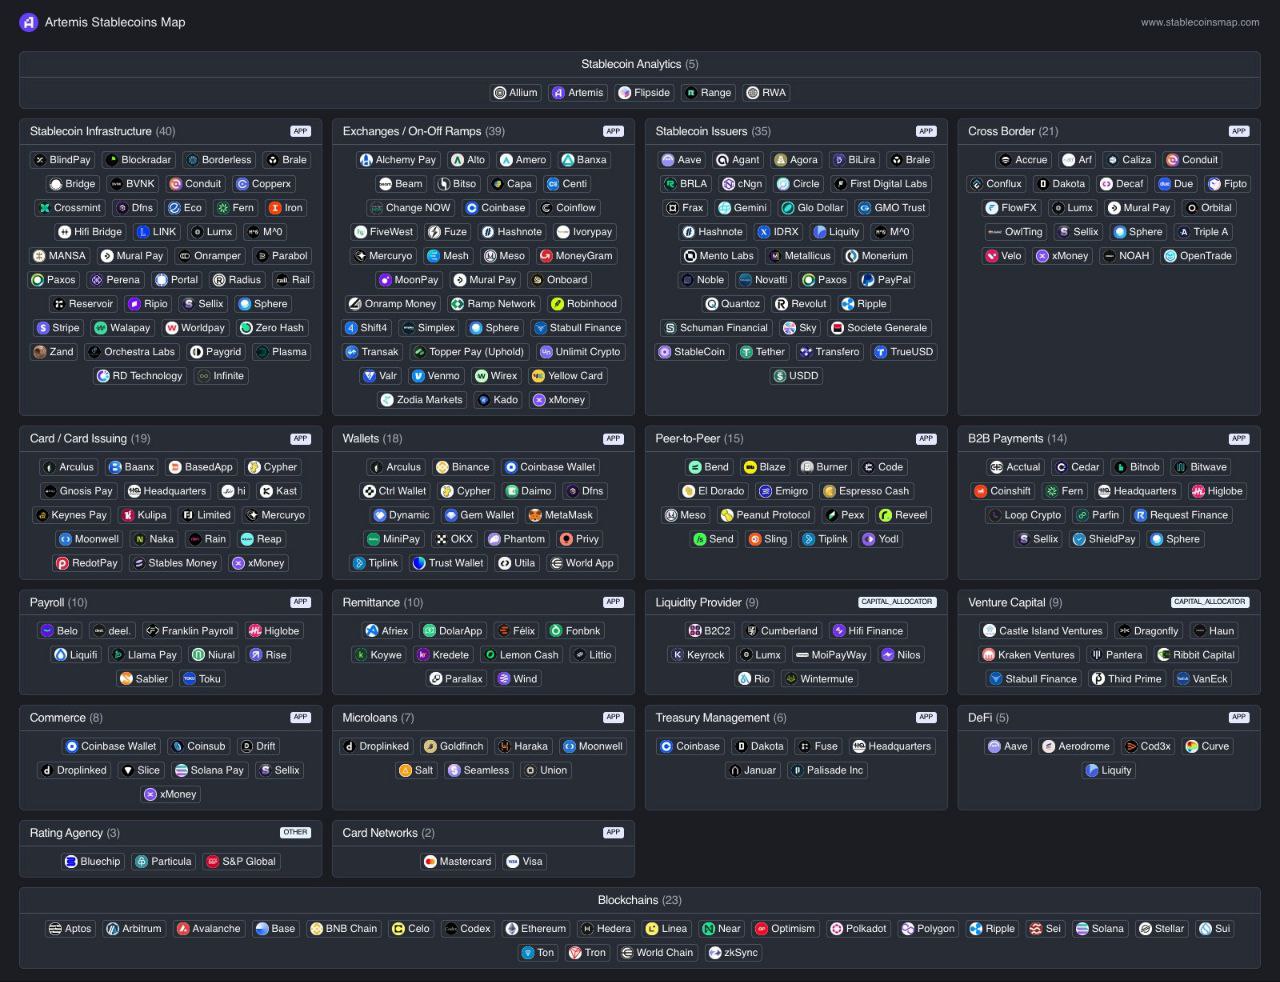The image size is (1280, 982).
Task: Click the Visa logo icon
Action: [x=513, y=862]
